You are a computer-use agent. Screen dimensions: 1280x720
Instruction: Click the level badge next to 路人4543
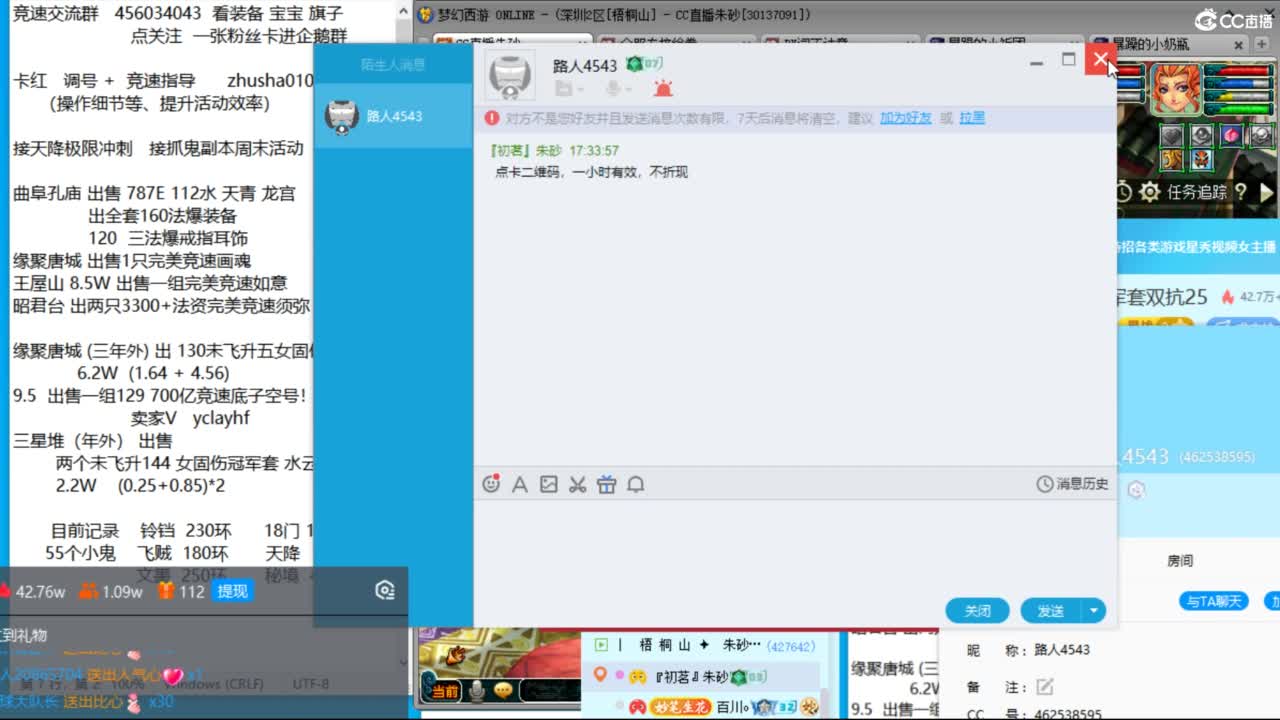tap(645, 64)
